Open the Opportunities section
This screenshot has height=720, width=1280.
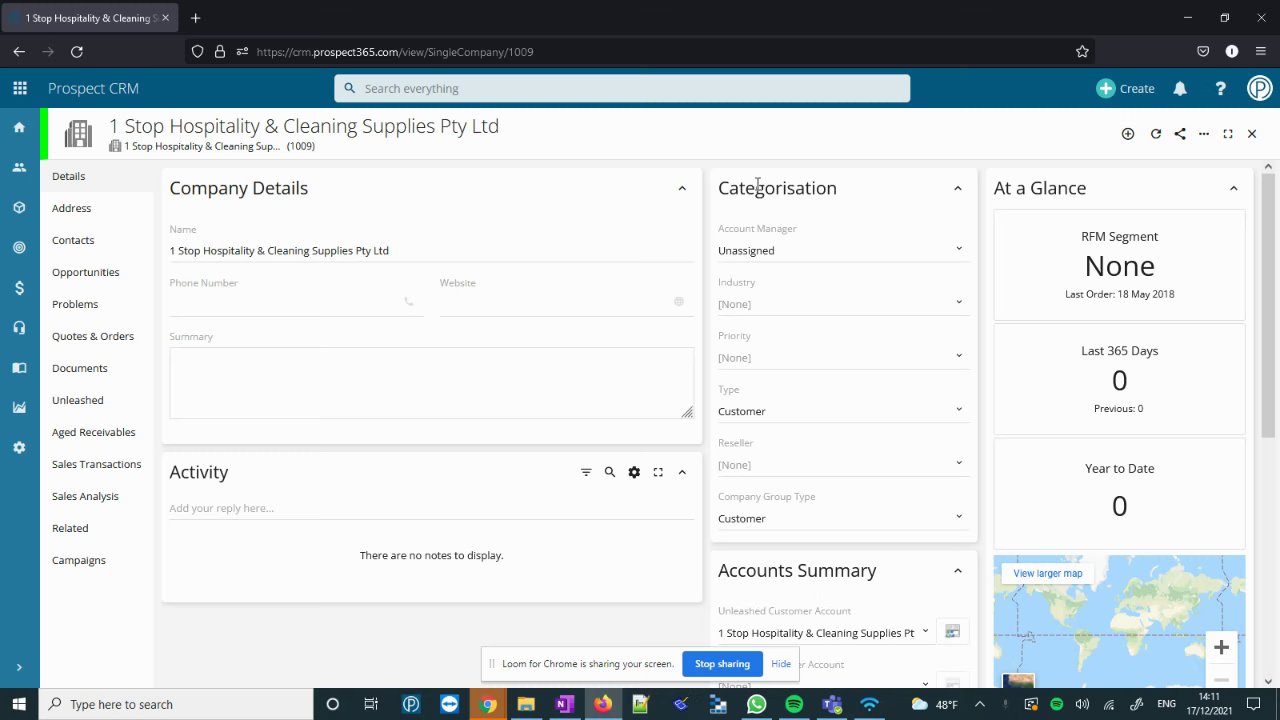pos(86,272)
